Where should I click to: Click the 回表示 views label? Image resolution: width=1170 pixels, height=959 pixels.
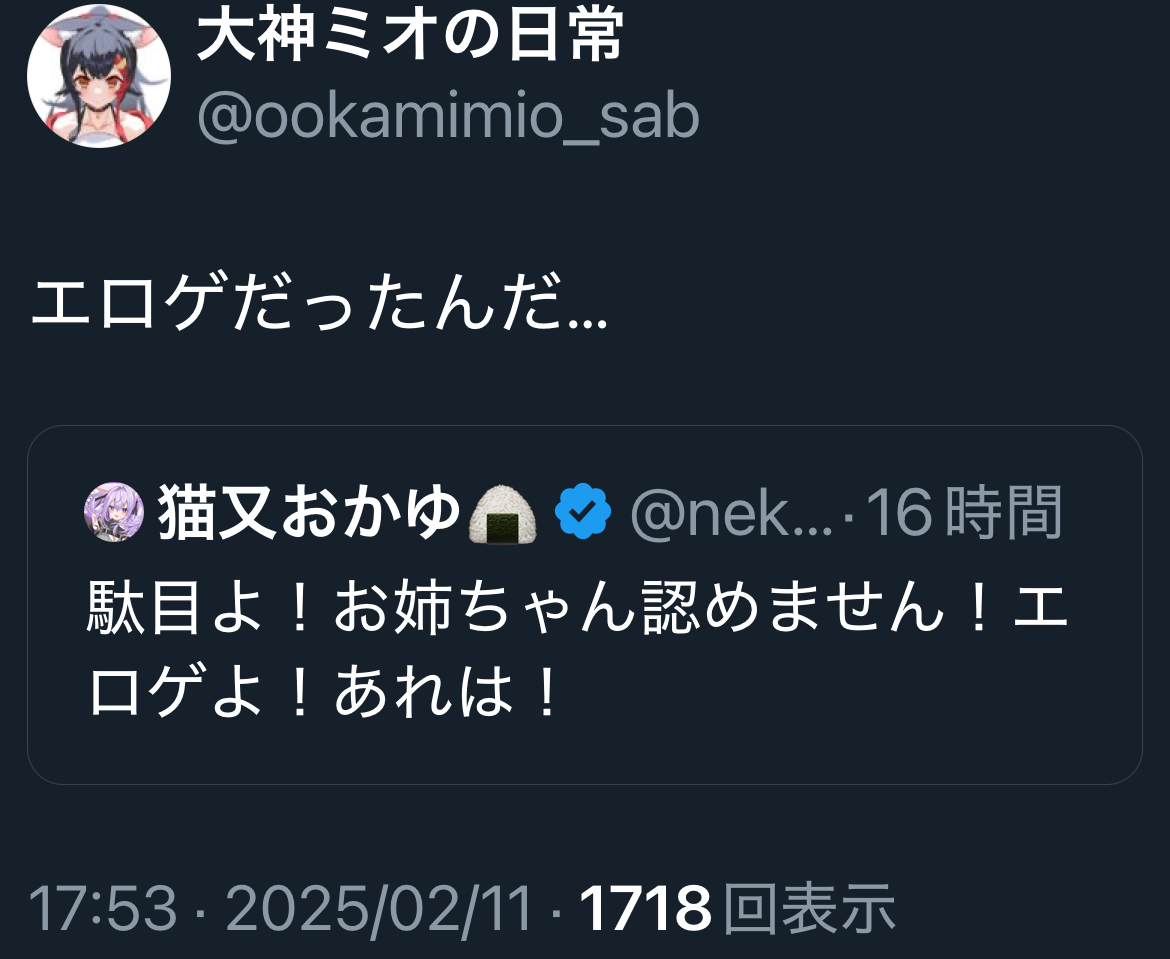(808, 909)
